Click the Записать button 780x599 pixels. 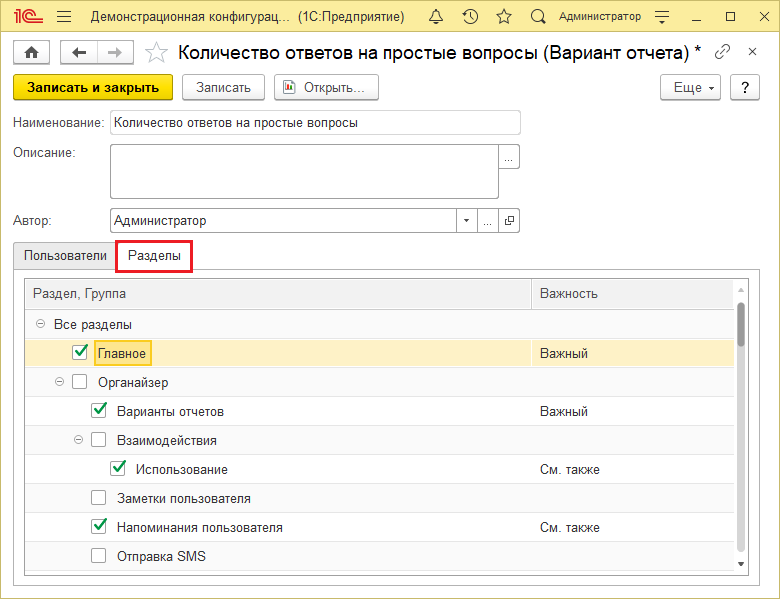[223, 88]
